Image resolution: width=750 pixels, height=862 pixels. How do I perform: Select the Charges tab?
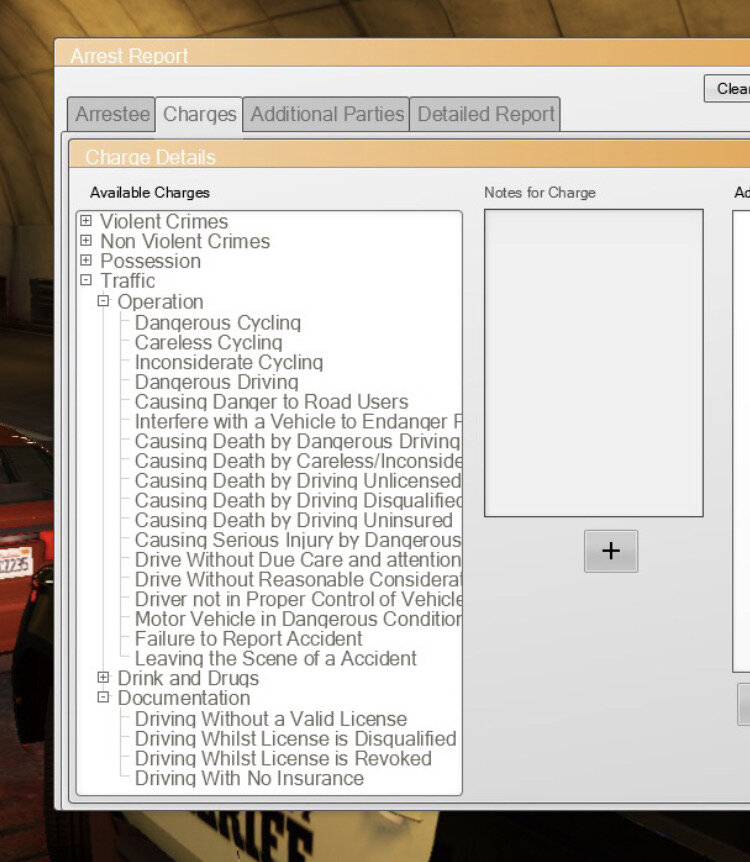199,114
